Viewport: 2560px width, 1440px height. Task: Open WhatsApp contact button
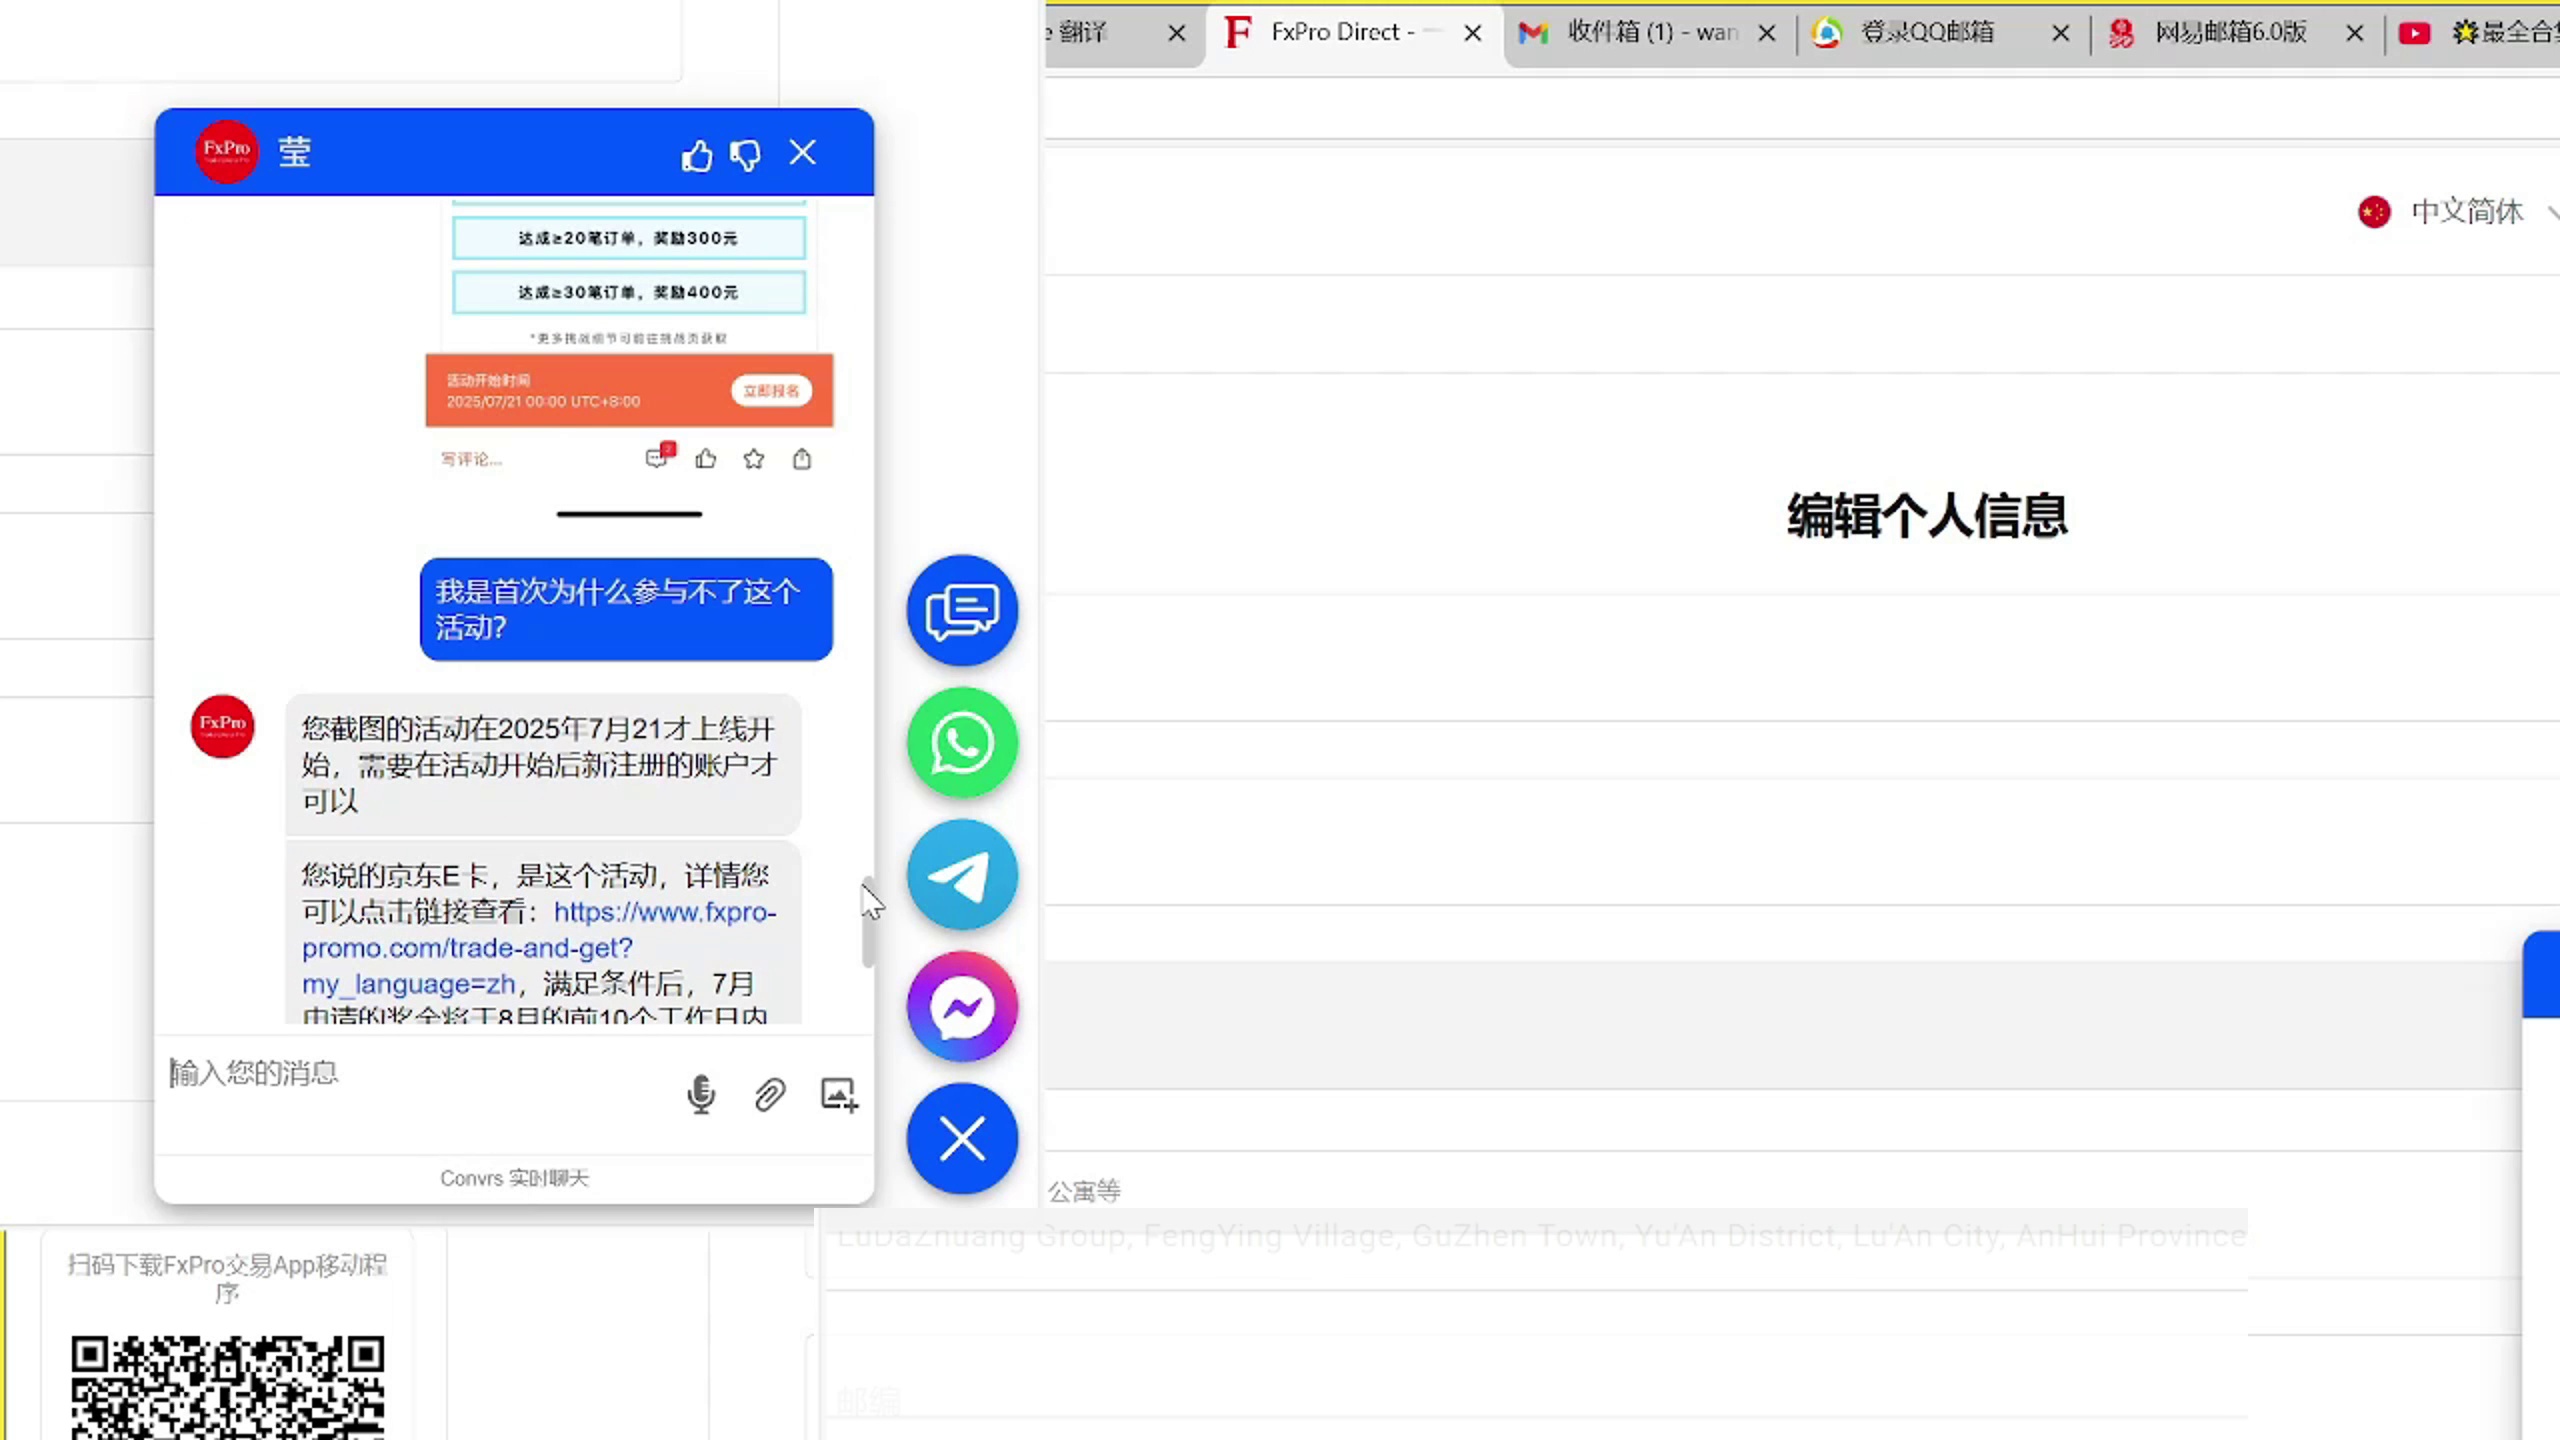(962, 743)
